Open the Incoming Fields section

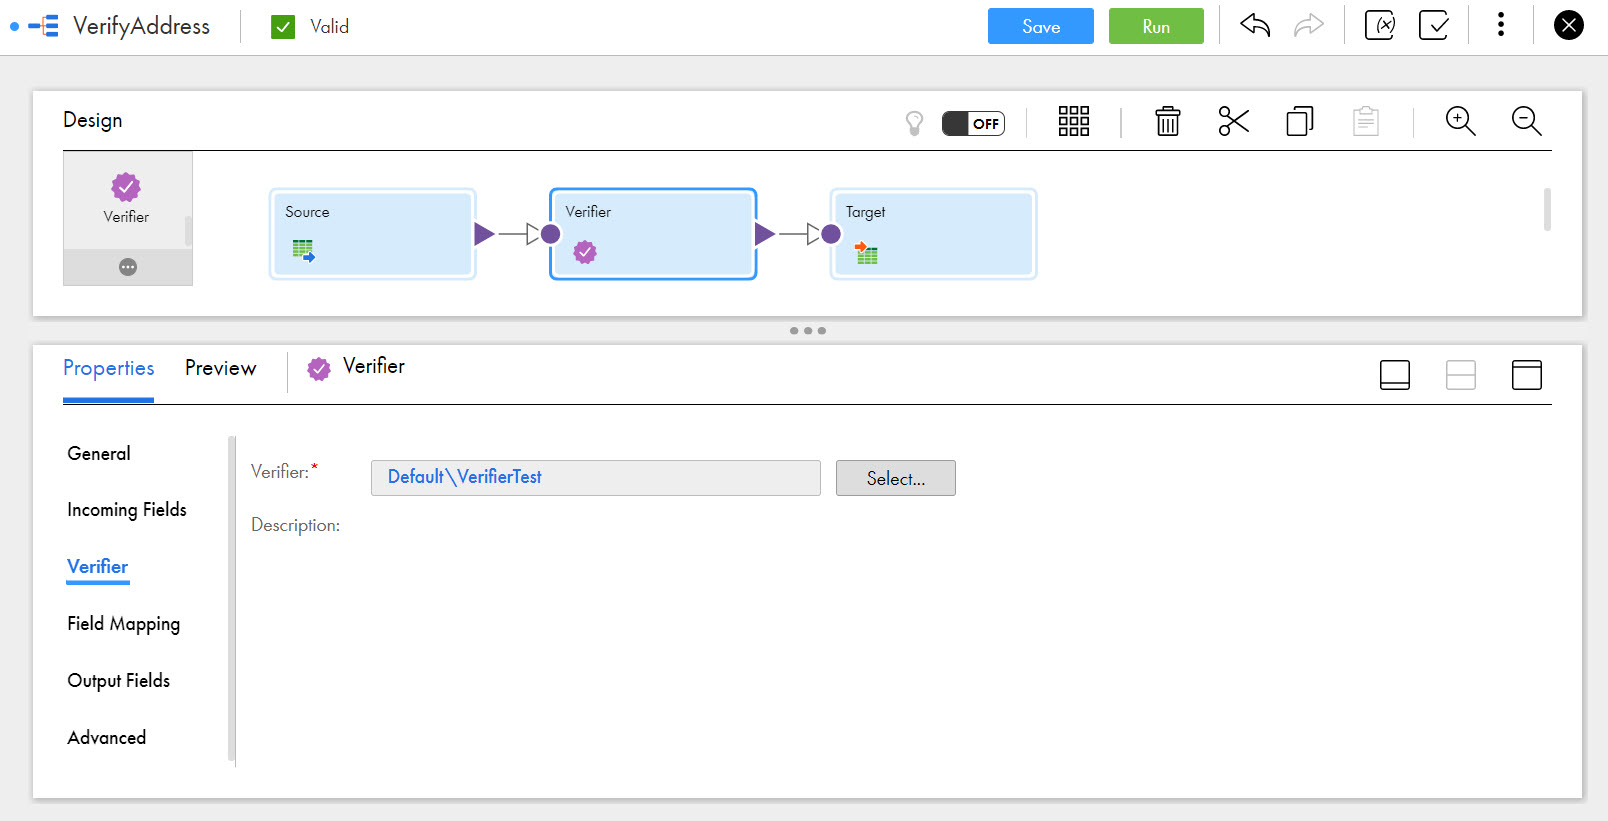click(127, 510)
